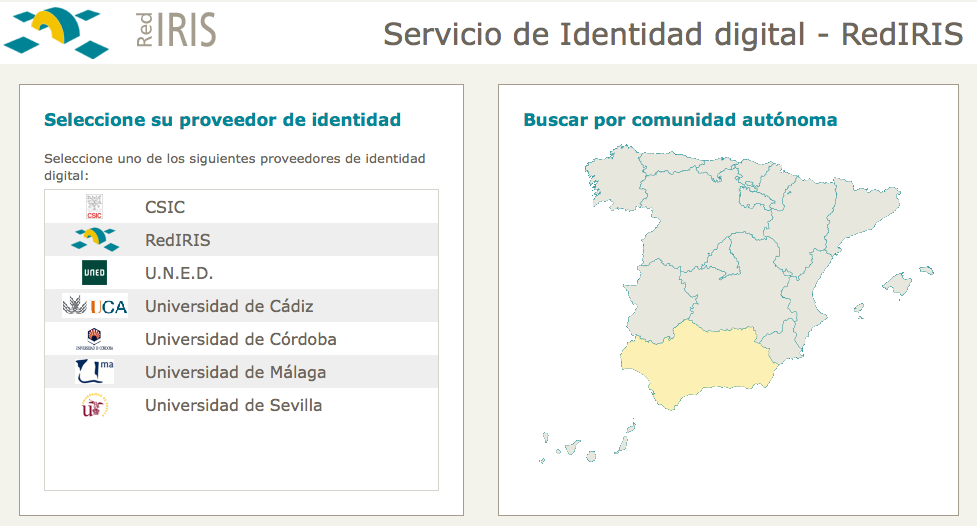Choose Universidad de Córdoba provider
Viewport: 977px width, 526px height.
[241, 338]
